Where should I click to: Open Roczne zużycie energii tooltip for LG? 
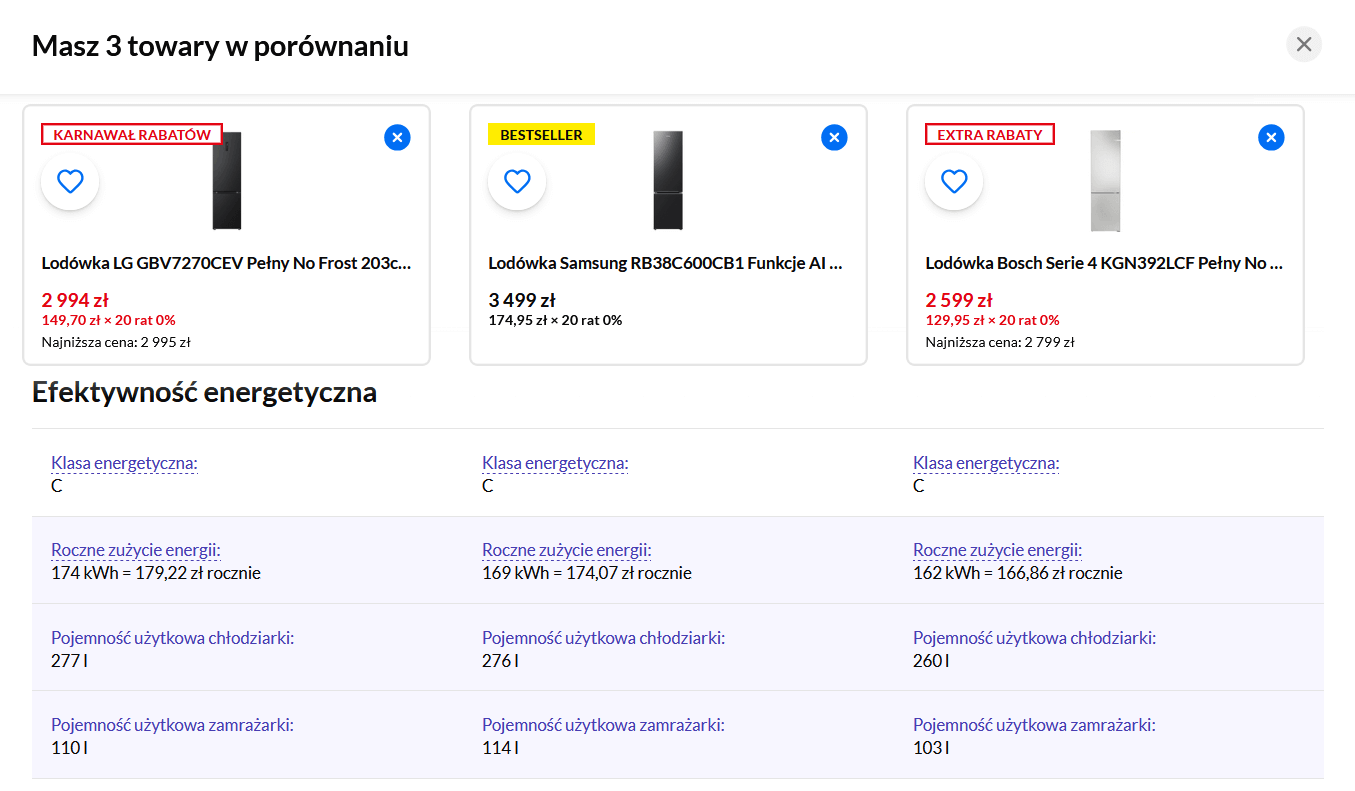[x=136, y=550]
